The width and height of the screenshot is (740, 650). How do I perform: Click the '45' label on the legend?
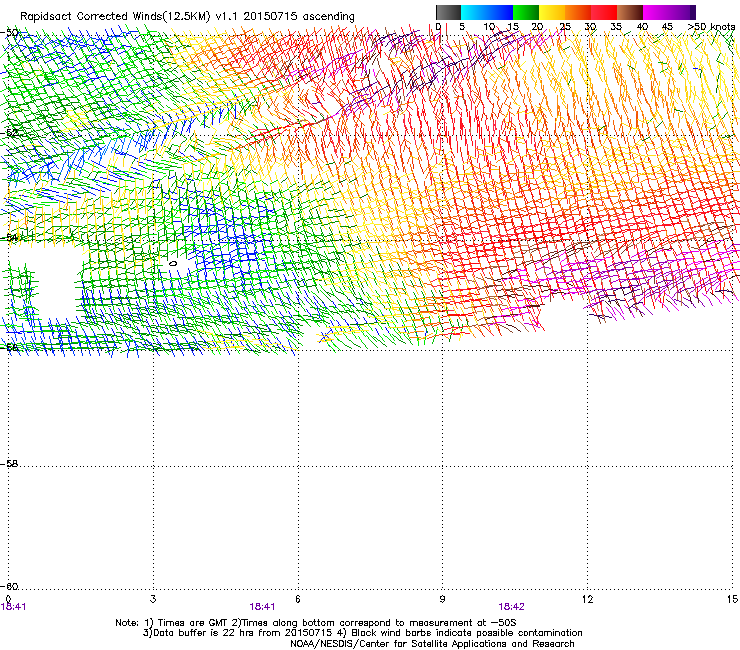click(x=667, y=27)
